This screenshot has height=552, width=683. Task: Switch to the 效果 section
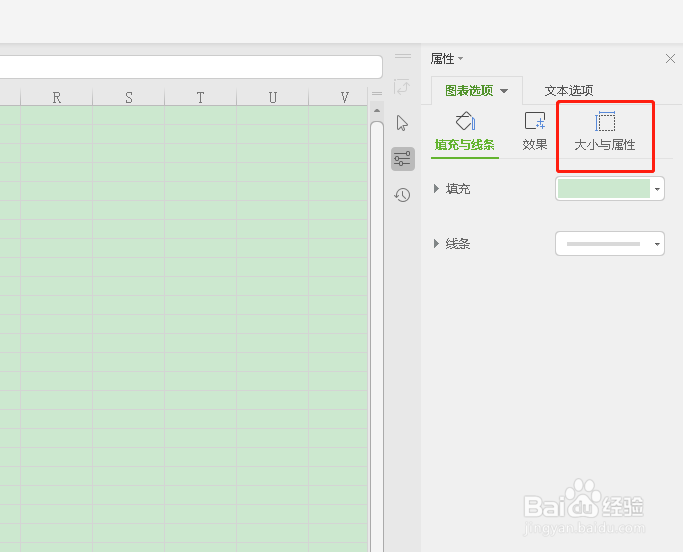(534, 132)
